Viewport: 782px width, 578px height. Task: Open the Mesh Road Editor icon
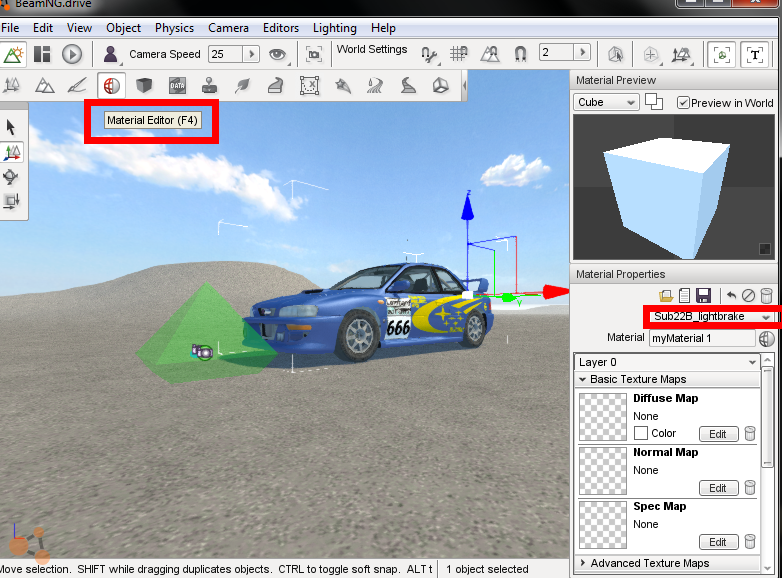click(275, 85)
